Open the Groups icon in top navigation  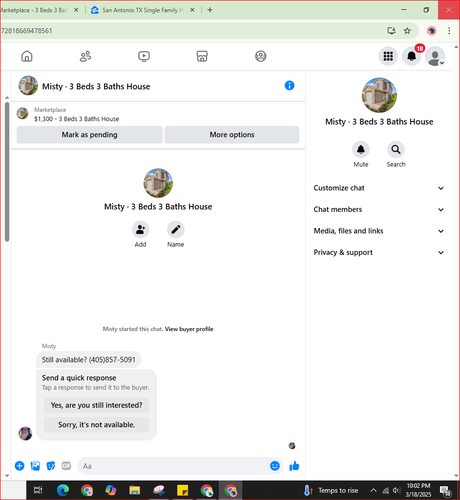pyautogui.click(x=261, y=56)
